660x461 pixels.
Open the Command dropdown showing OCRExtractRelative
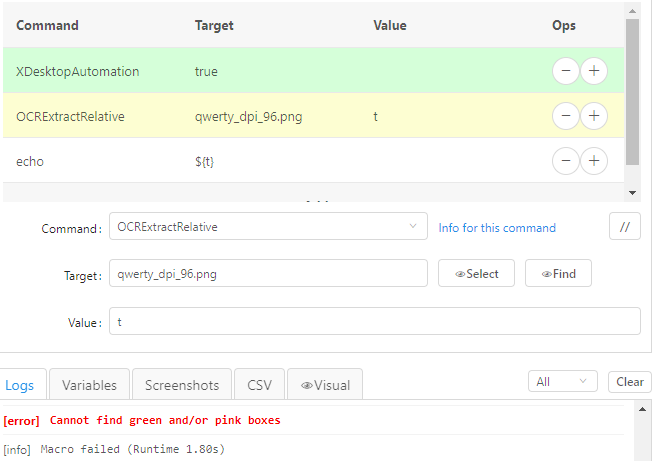point(268,227)
